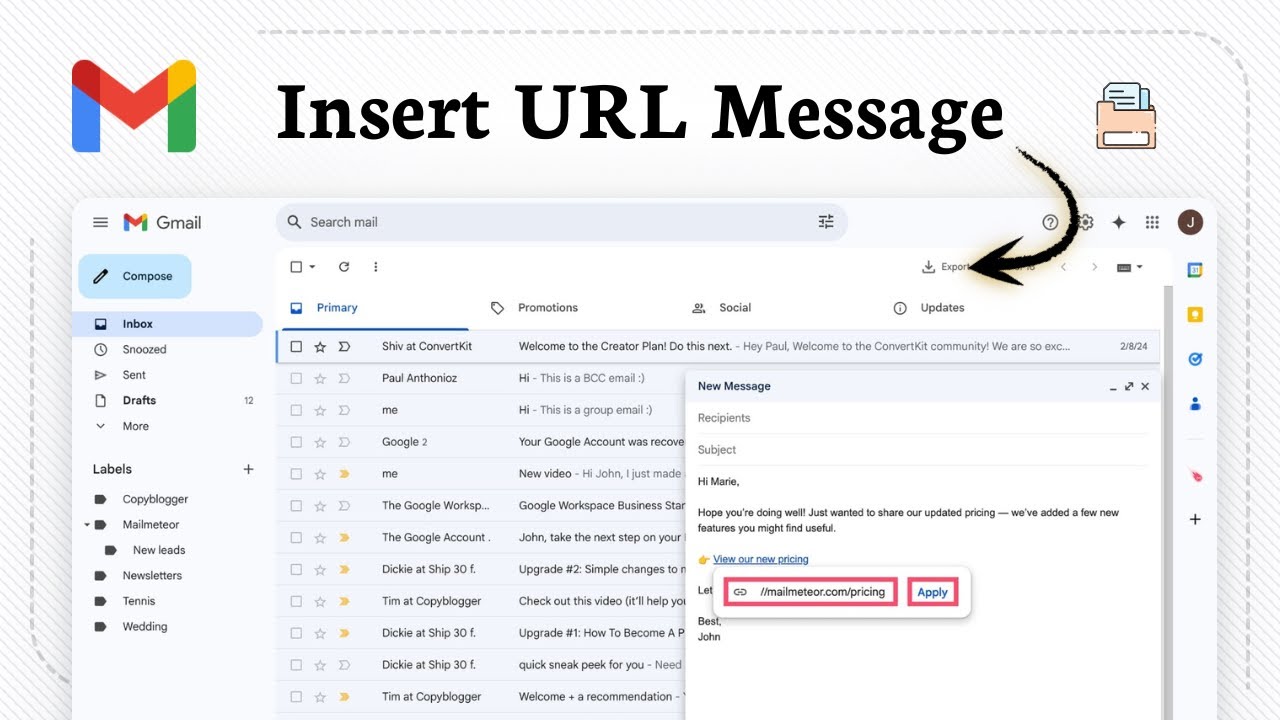
Task: Open search options filter icon in the search bar
Action: (x=826, y=222)
